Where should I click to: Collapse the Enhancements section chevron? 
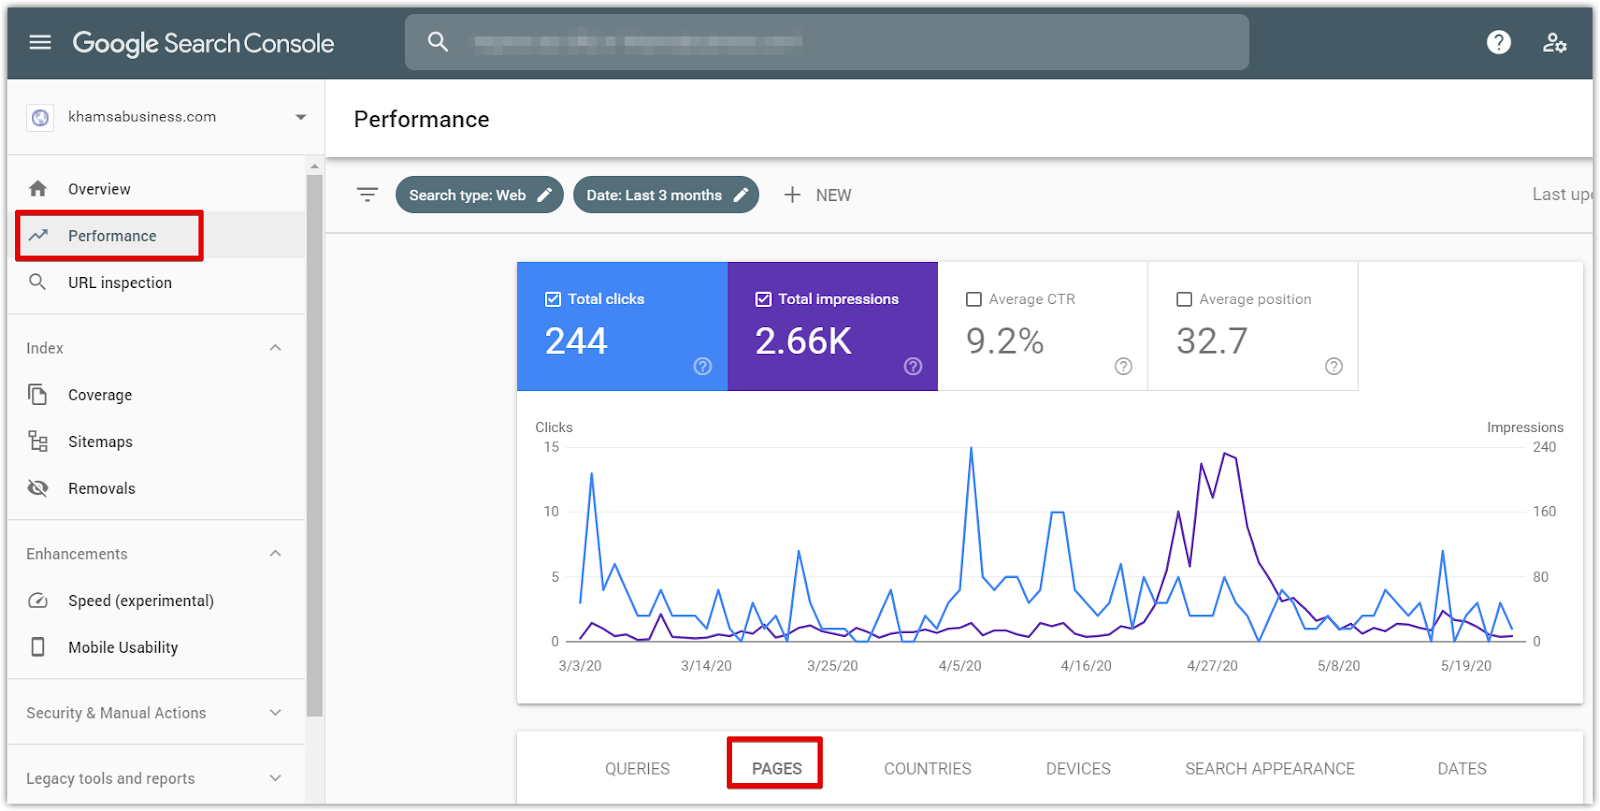pos(276,554)
